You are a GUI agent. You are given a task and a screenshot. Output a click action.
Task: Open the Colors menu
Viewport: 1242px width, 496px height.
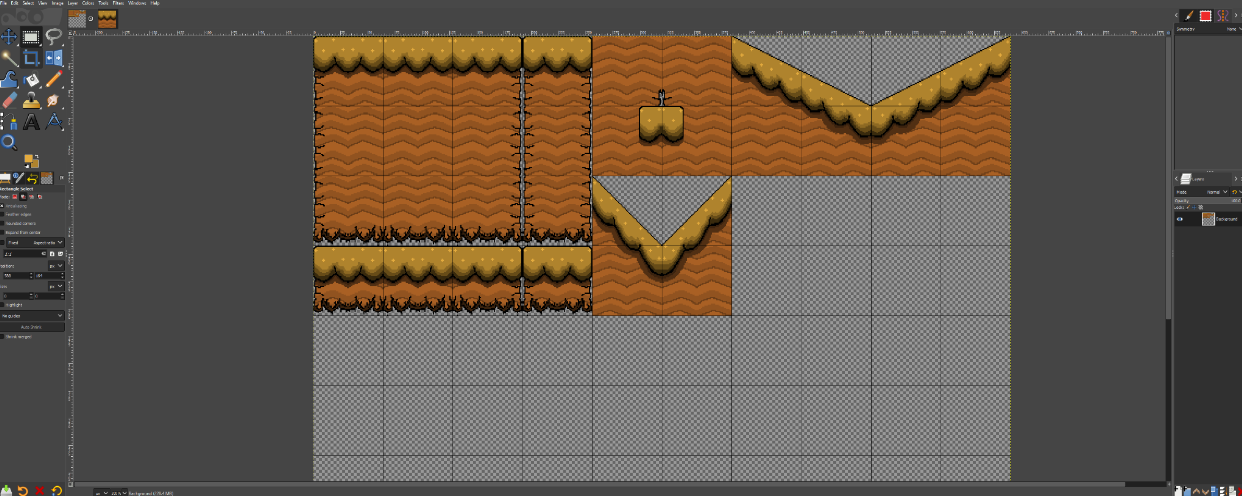(x=88, y=4)
